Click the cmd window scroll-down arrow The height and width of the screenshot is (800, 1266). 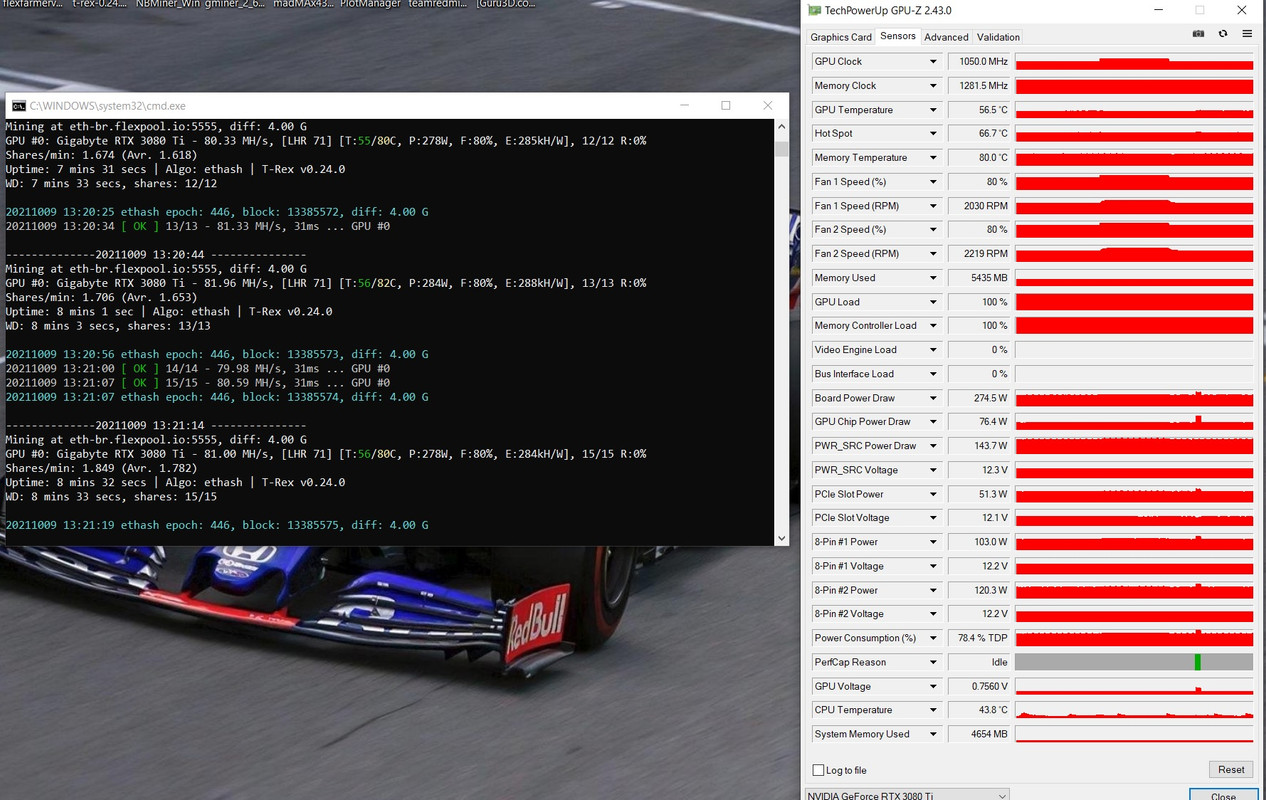[x=782, y=538]
